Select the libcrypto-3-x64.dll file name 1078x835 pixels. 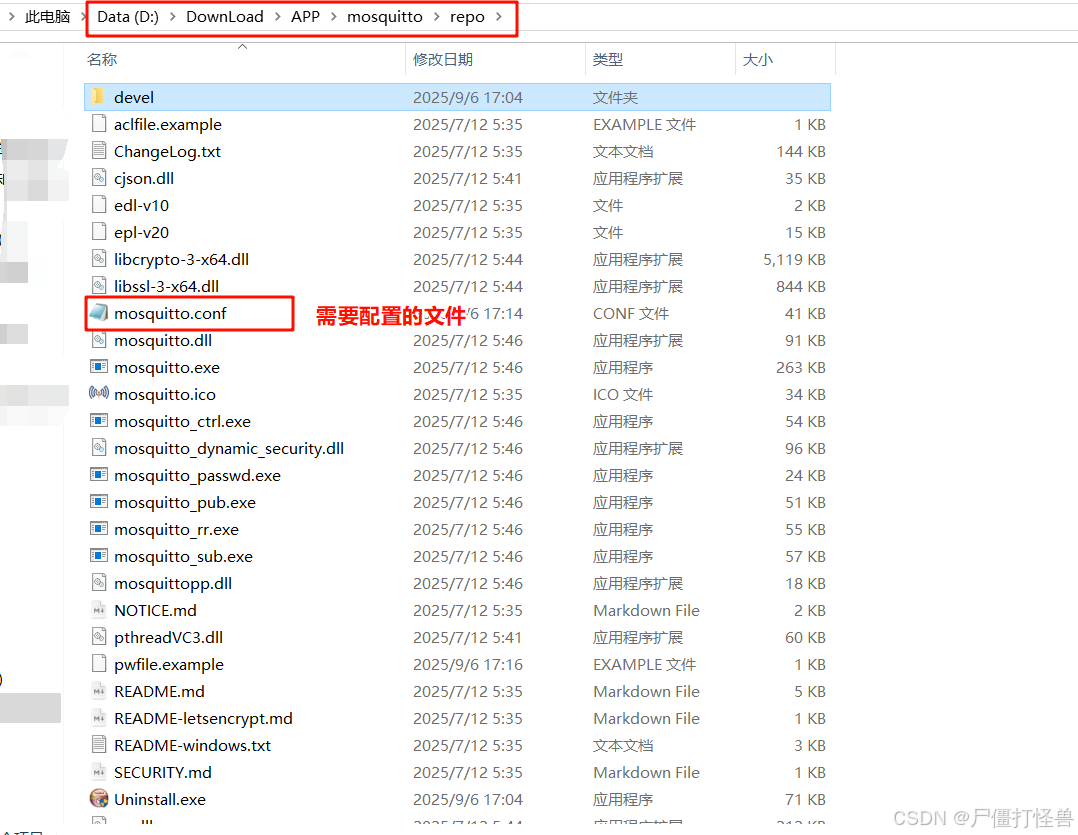pos(182,259)
